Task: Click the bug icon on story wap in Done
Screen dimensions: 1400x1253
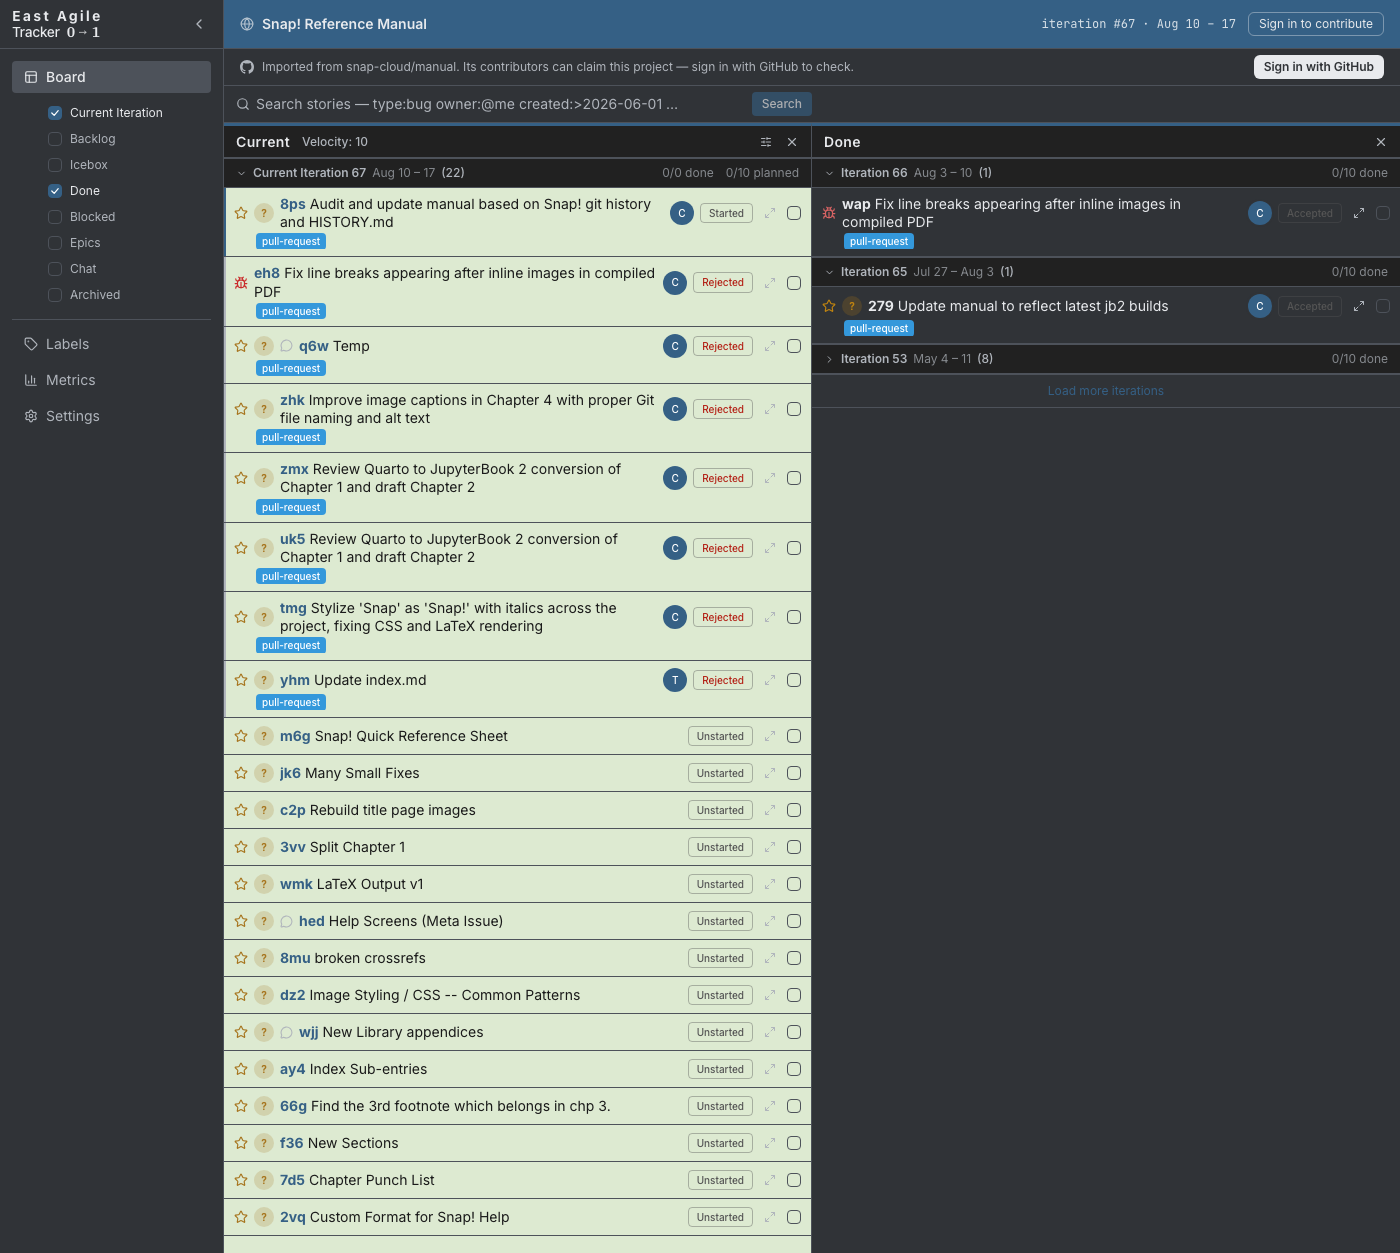Action: click(x=829, y=213)
